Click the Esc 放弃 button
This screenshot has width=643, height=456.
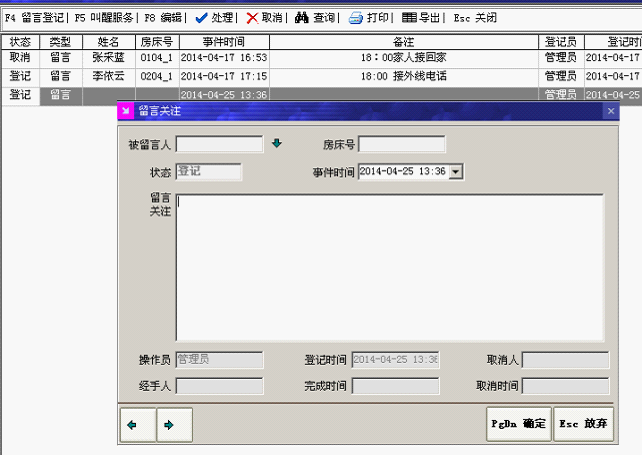click(583, 424)
